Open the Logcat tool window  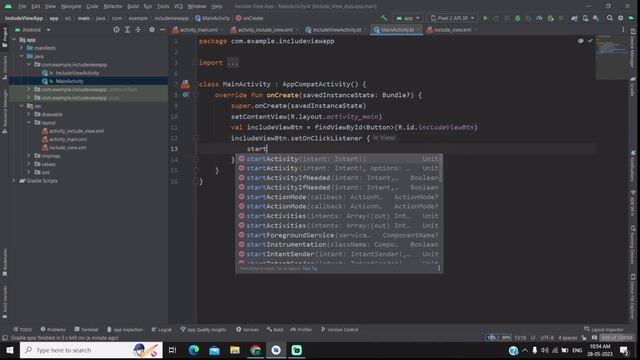coord(162,330)
